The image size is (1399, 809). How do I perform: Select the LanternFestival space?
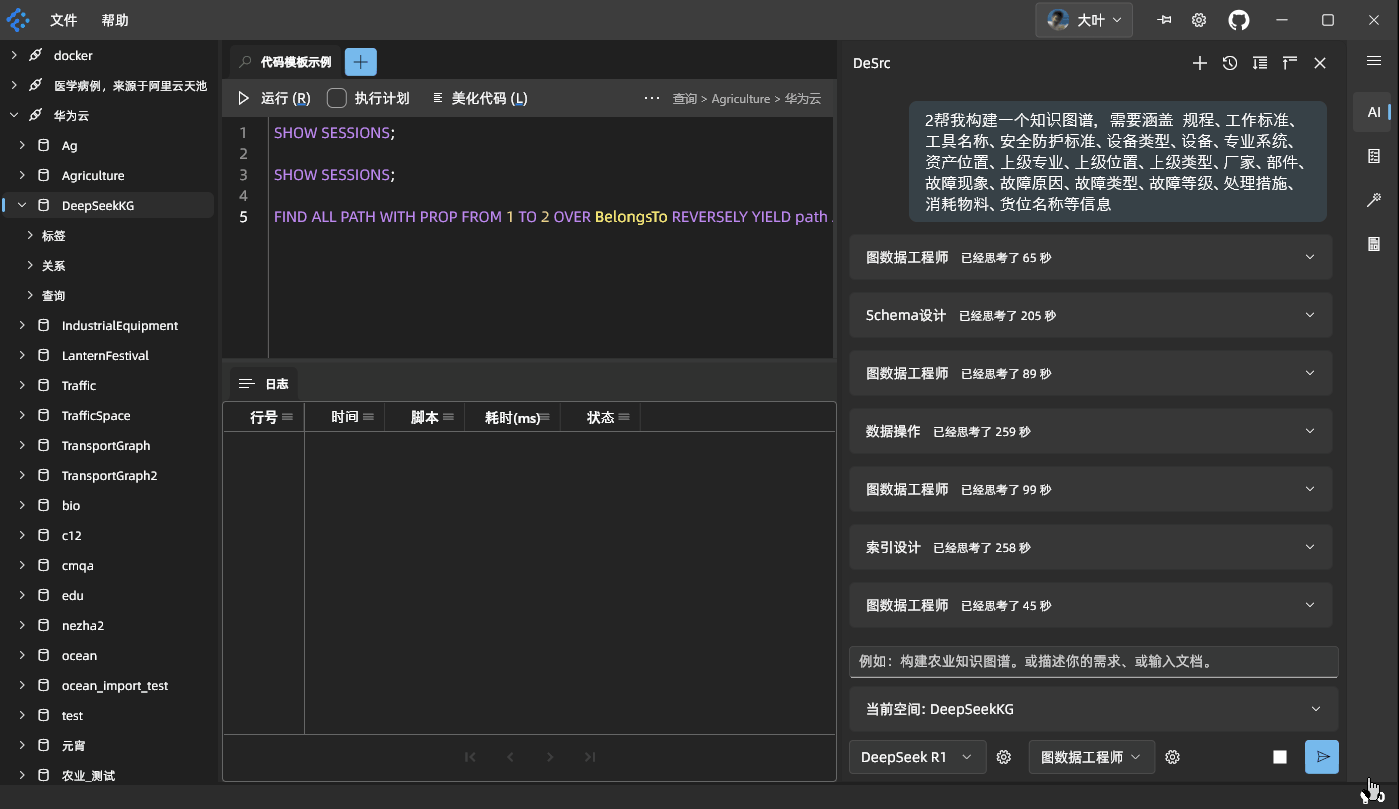(x=105, y=355)
